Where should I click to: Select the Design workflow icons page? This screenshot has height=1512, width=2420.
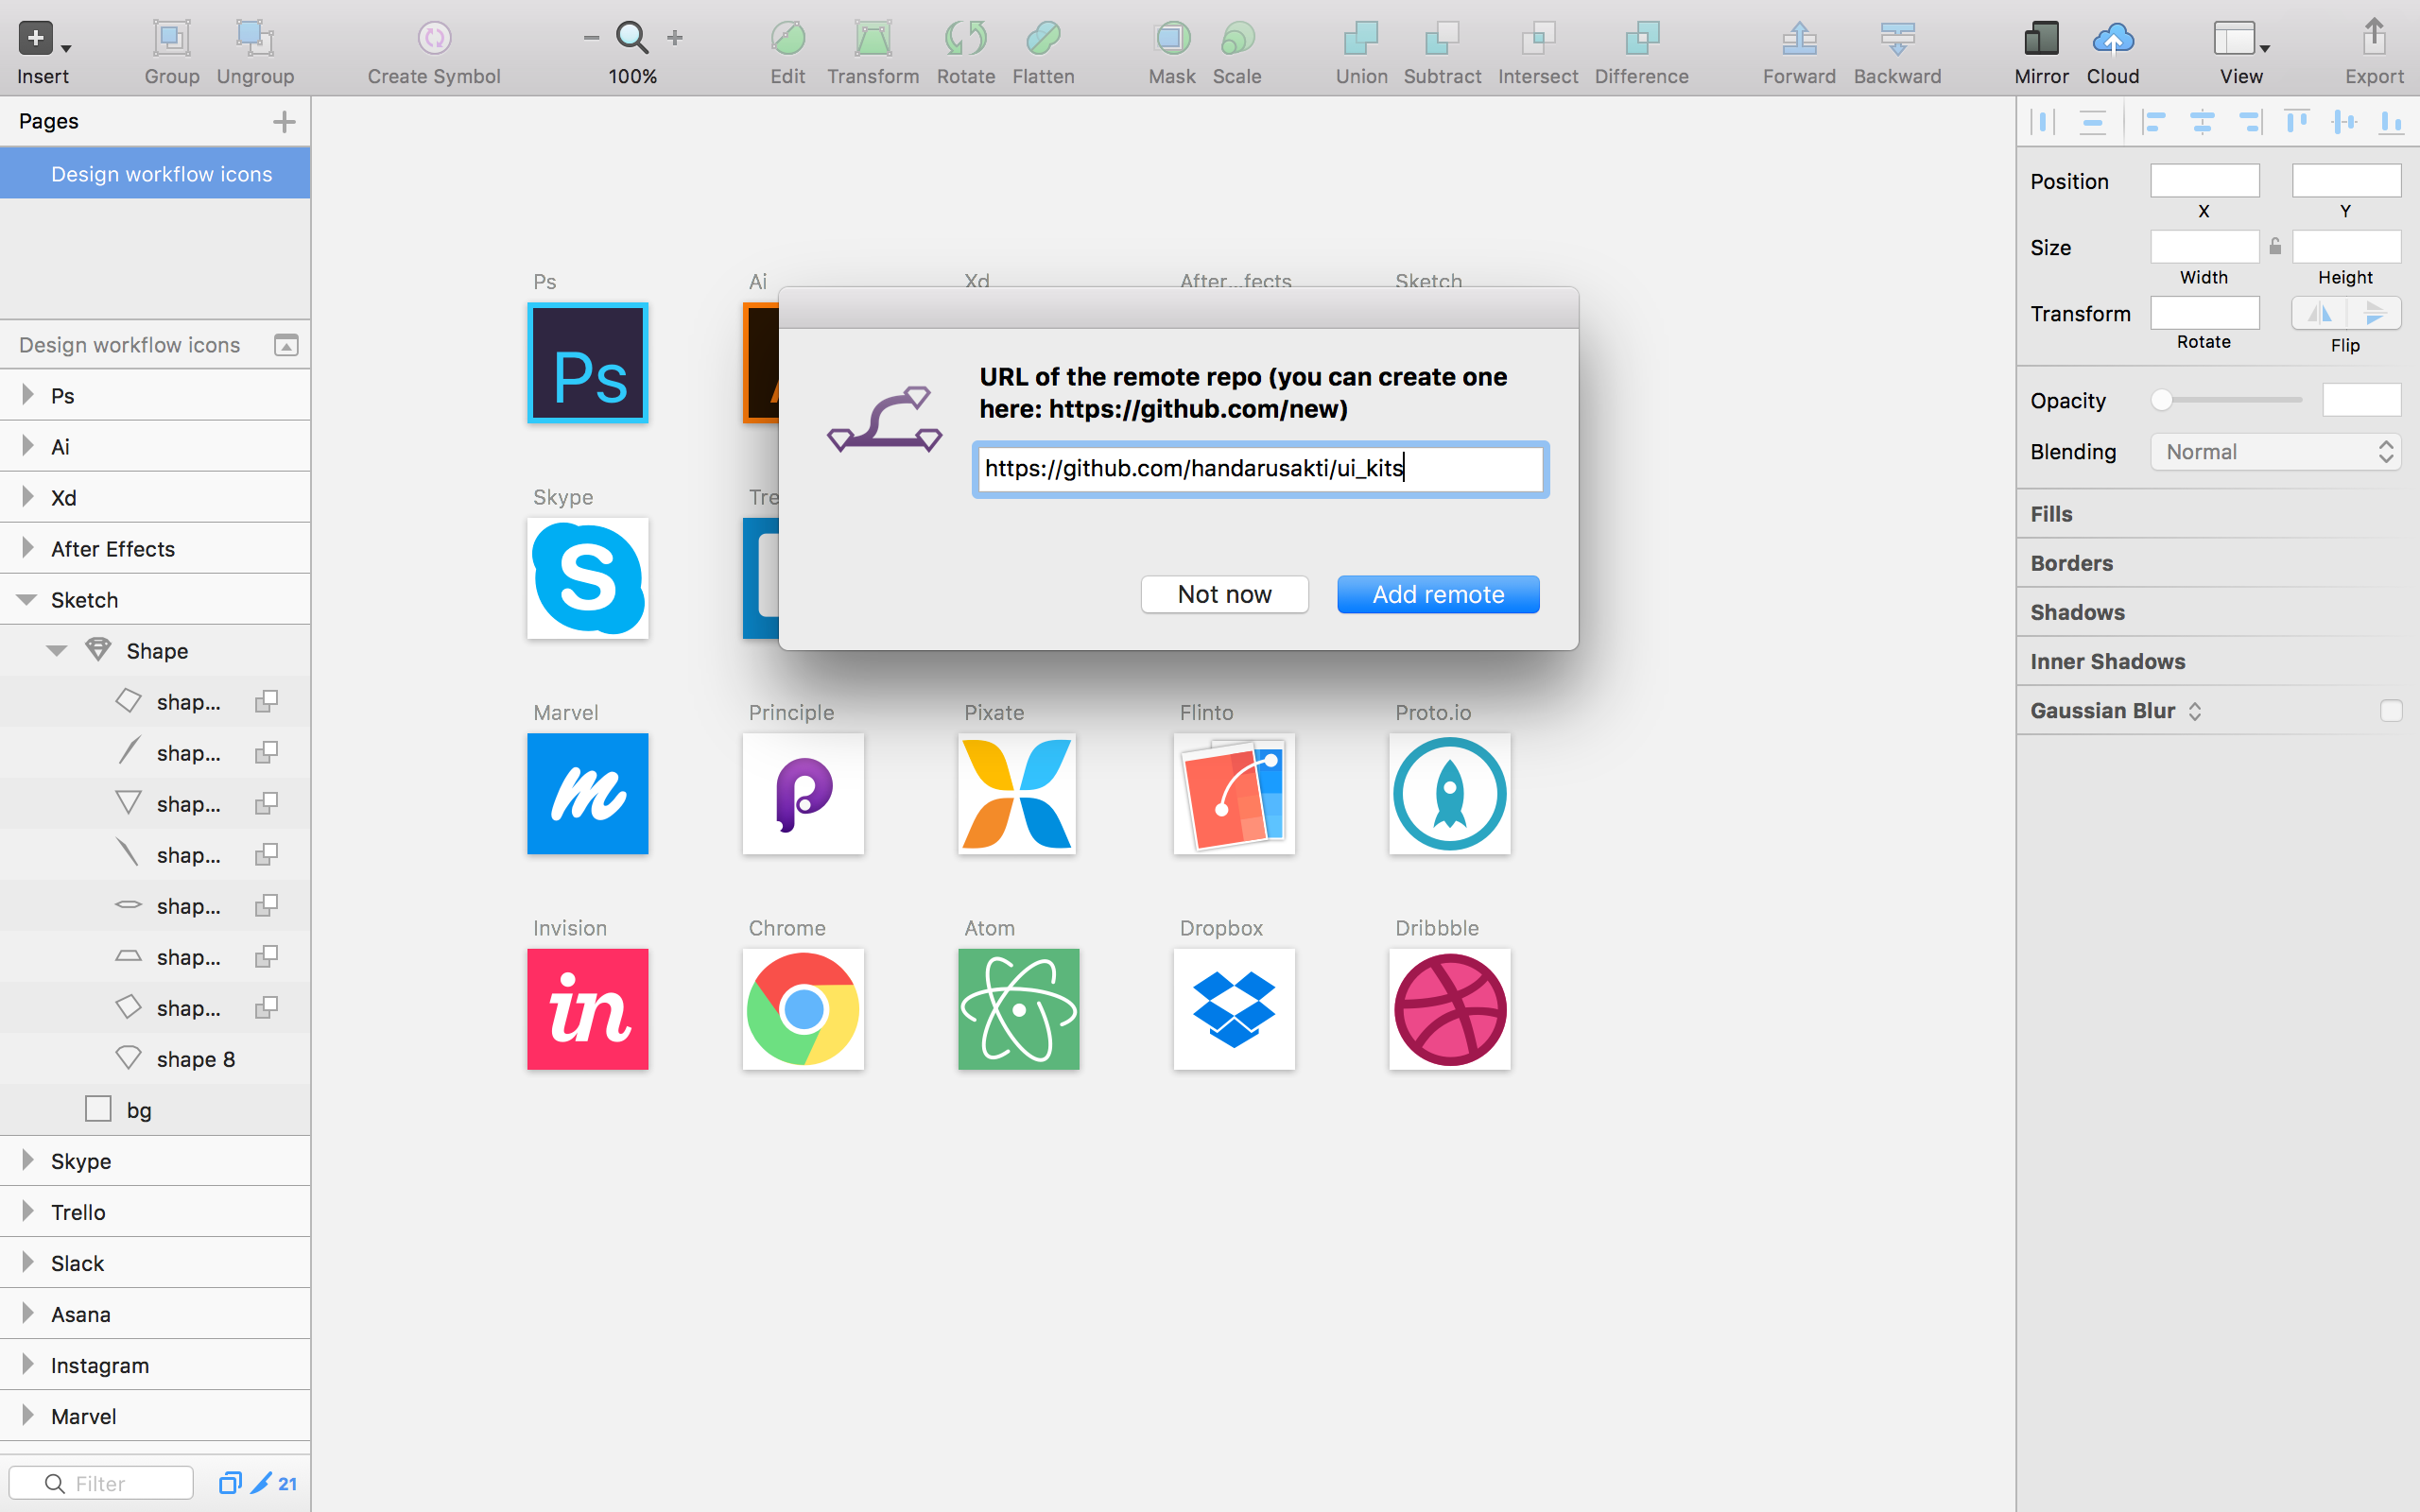point(155,174)
